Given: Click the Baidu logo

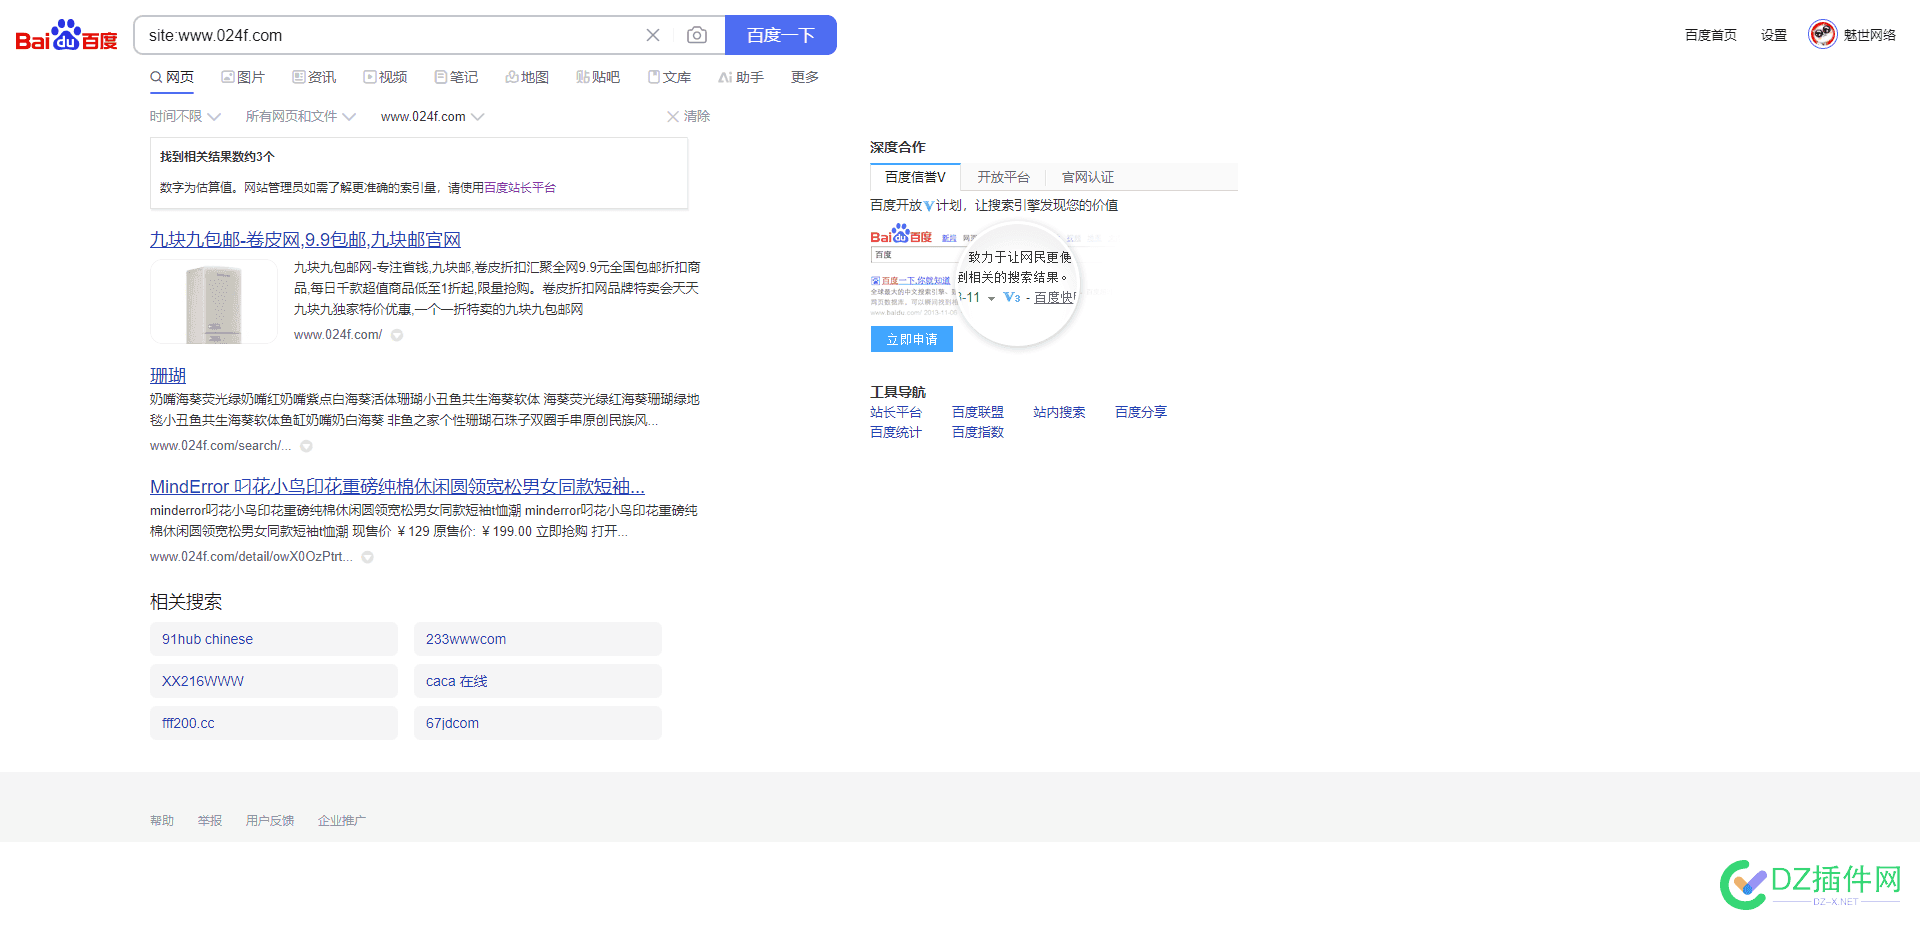Looking at the screenshot, I should click(x=66, y=35).
